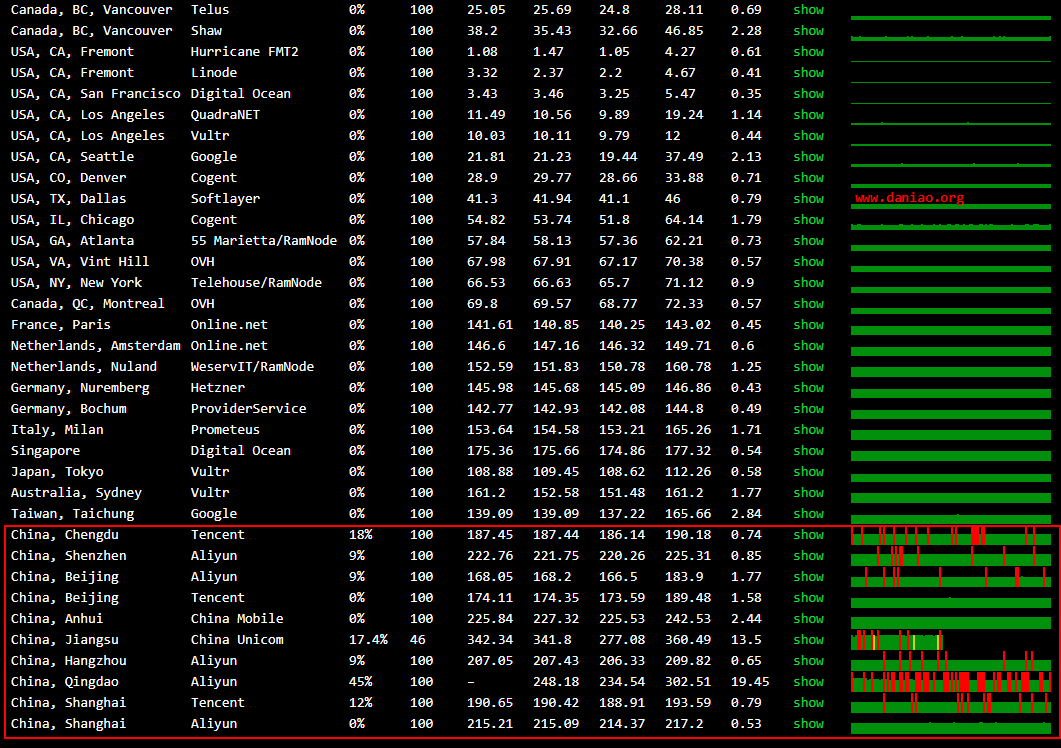The height and width of the screenshot is (748, 1061).
Task: Click the 'Italy, Milan' location cell
Action: [x=57, y=430]
